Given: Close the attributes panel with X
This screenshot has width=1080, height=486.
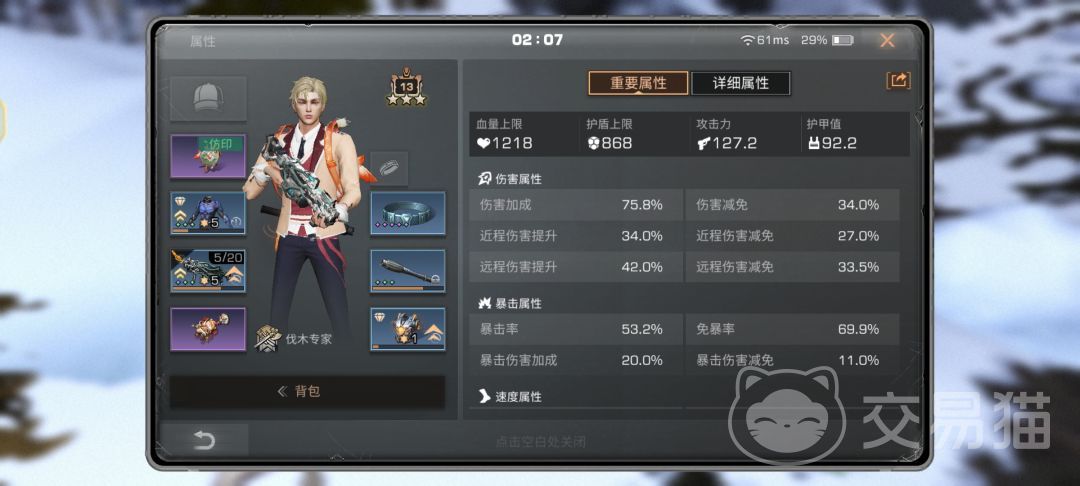Looking at the screenshot, I should click(x=887, y=40).
